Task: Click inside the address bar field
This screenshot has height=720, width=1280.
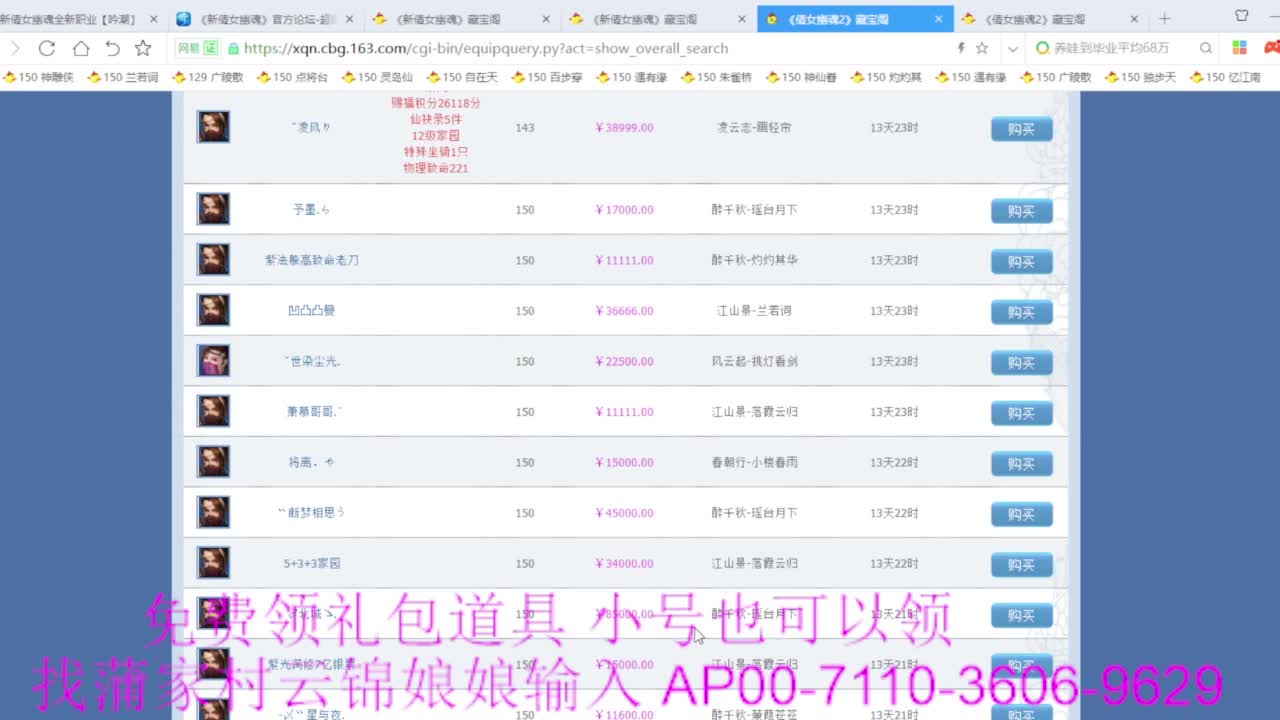Action: [600, 47]
